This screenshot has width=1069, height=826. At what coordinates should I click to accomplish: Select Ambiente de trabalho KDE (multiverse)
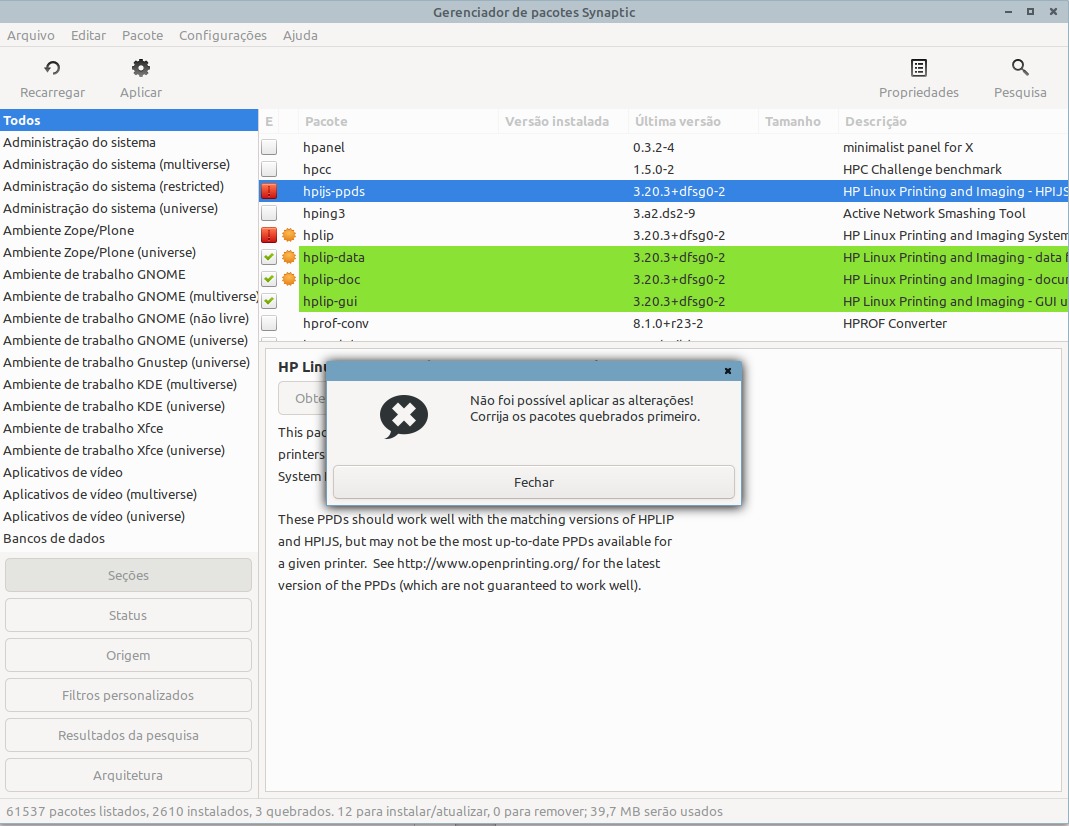(x=129, y=384)
